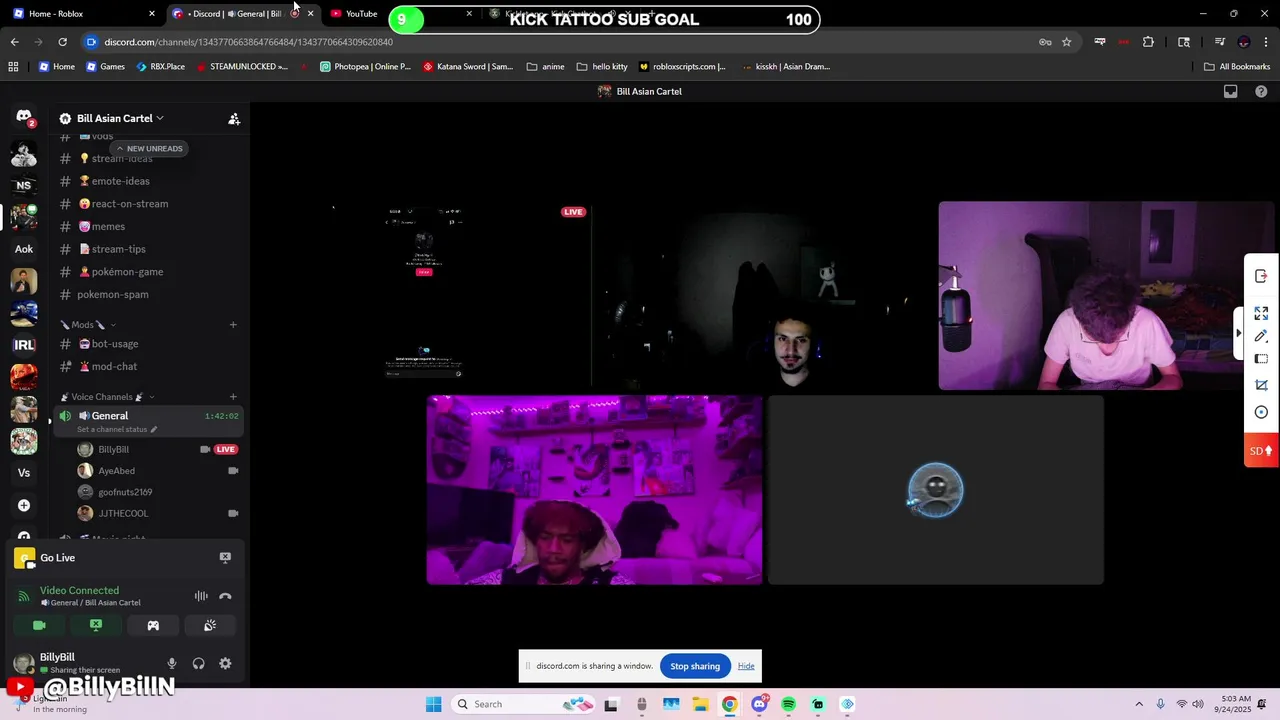This screenshot has height=720, width=1280.
Task: Create channel in Mods category plus
Action: coord(233,324)
